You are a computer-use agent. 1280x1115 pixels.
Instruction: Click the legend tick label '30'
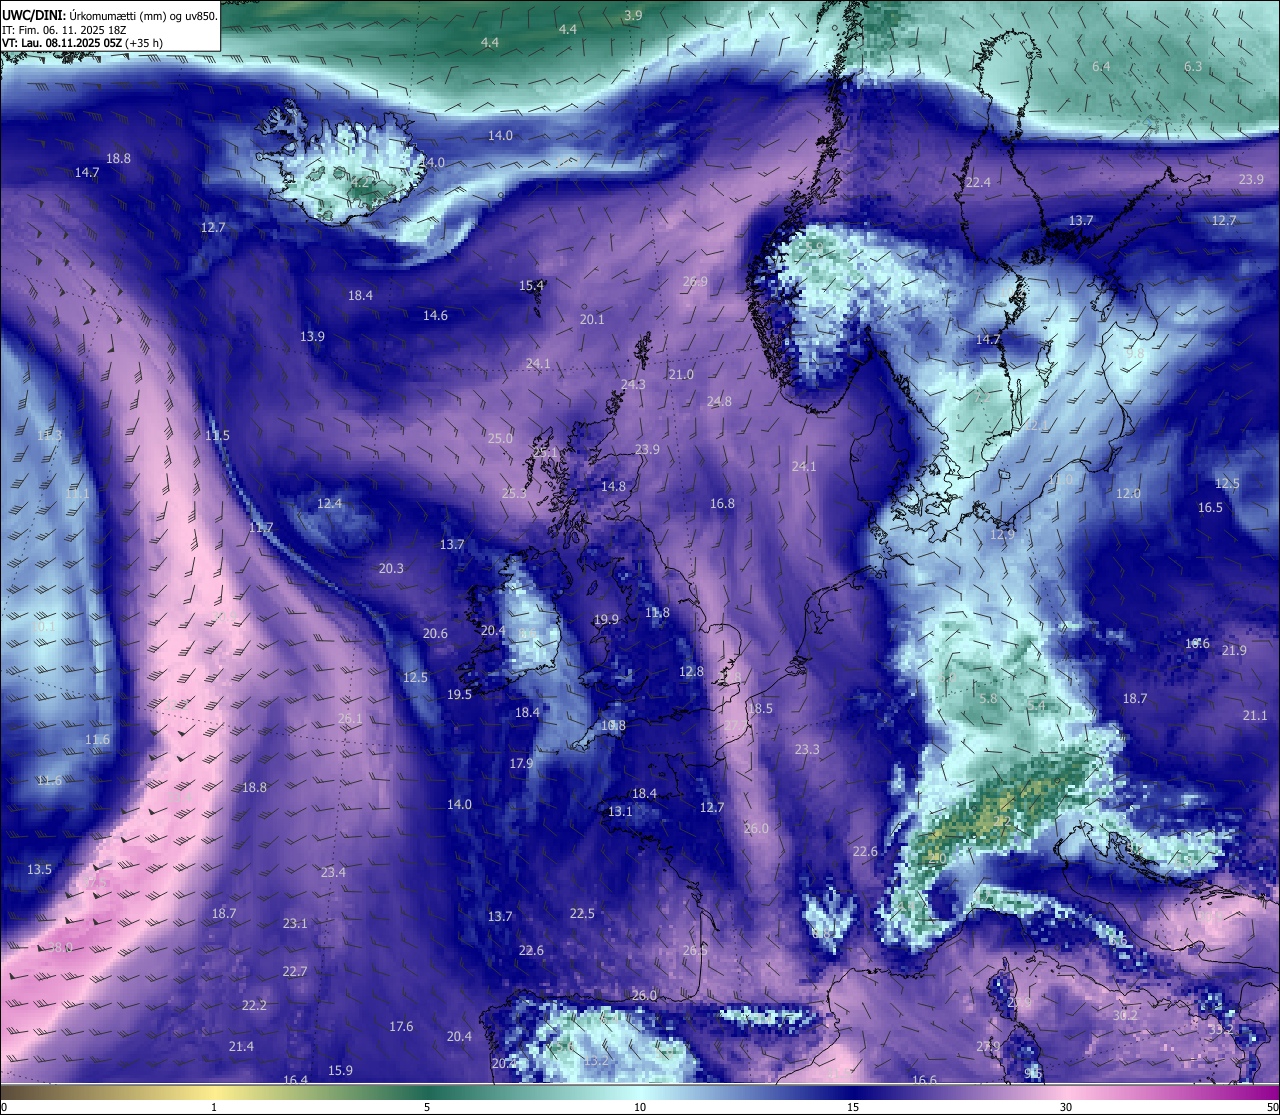click(x=1066, y=1107)
